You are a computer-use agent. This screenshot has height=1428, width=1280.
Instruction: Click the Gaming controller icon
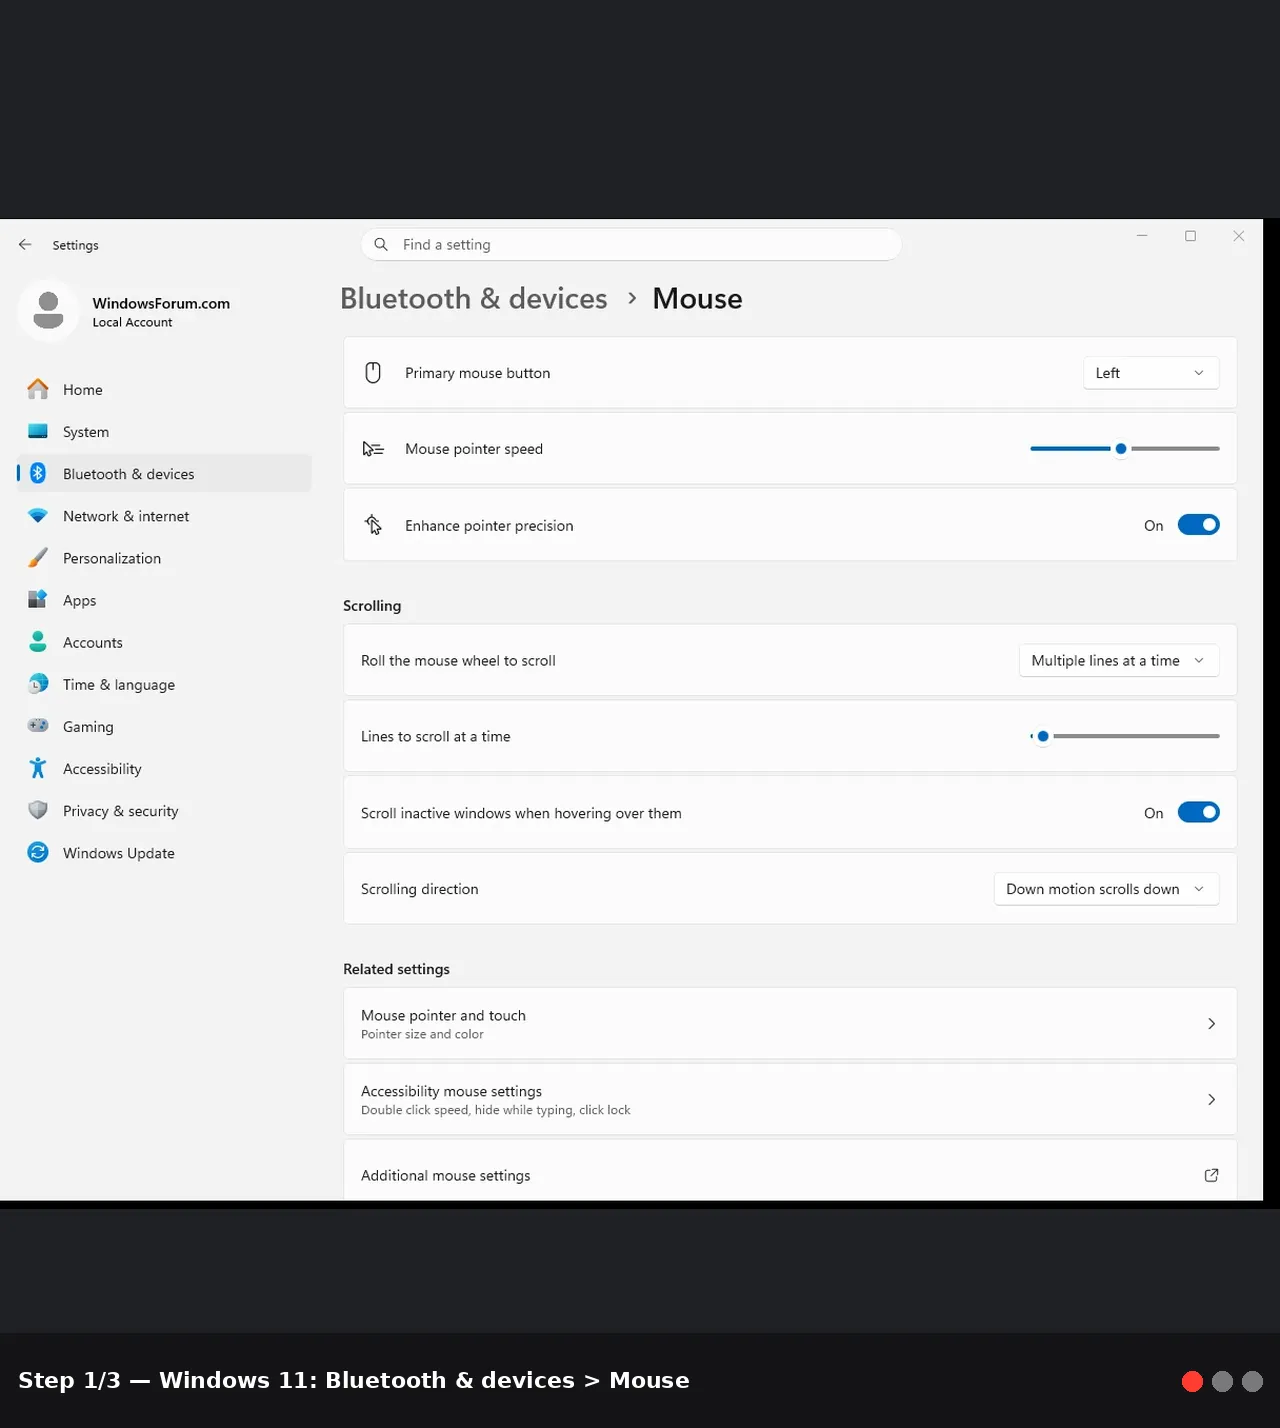point(38,726)
